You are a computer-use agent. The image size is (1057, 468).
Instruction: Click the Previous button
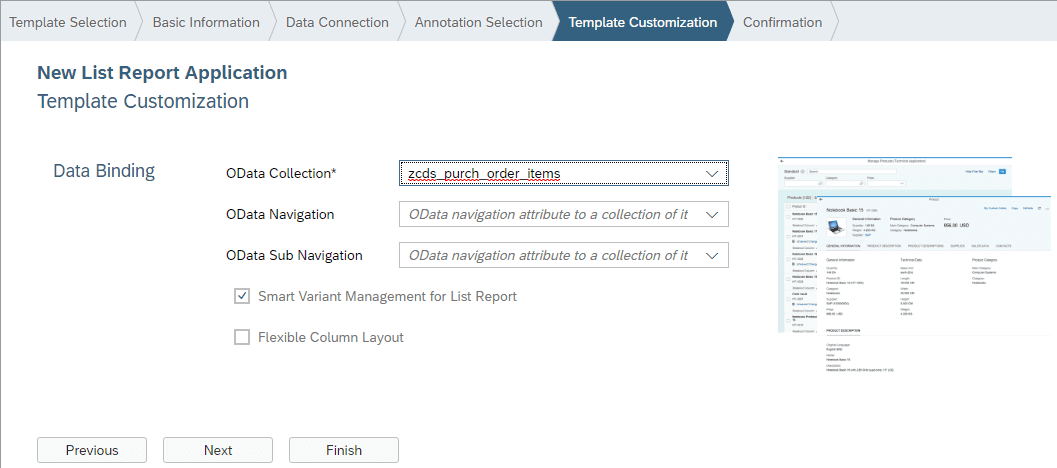[x=92, y=450]
